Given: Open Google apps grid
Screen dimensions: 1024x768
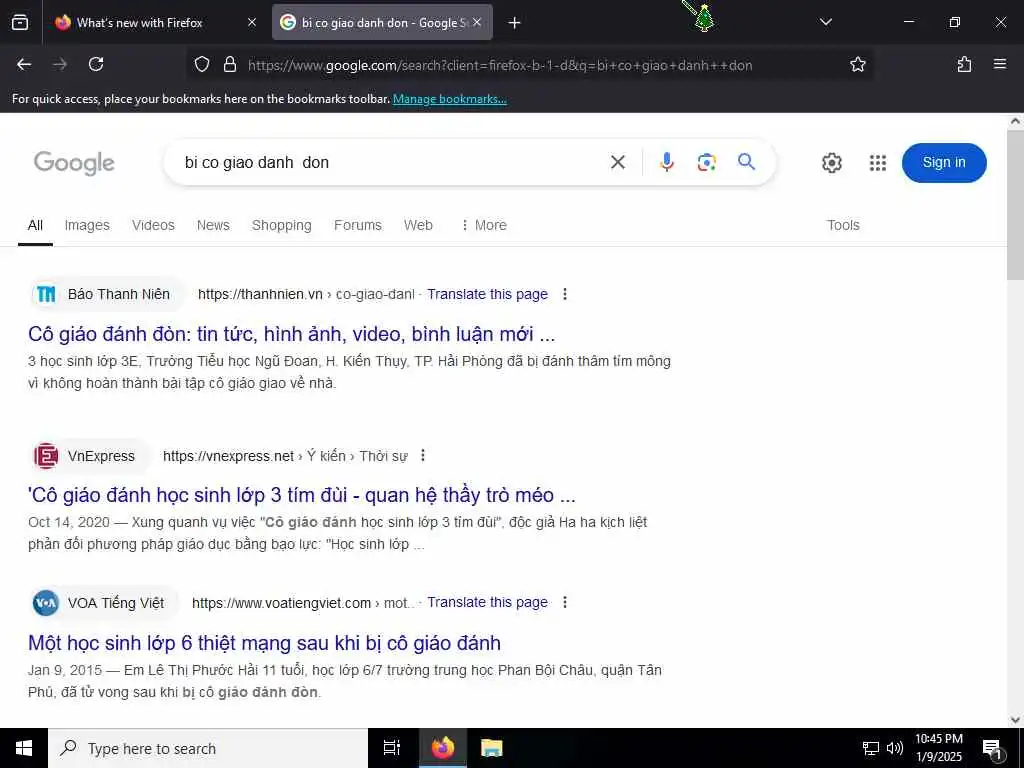Looking at the screenshot, I should click(x=878, y=163).
